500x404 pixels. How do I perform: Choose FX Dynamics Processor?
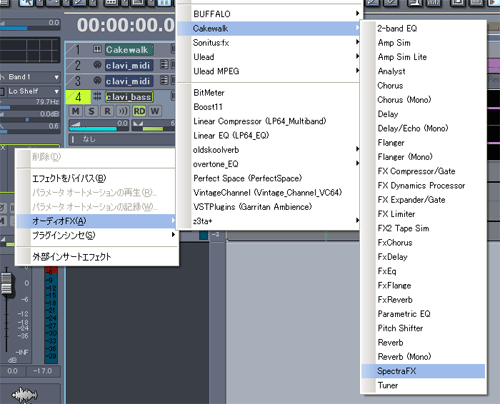point(423,185)
